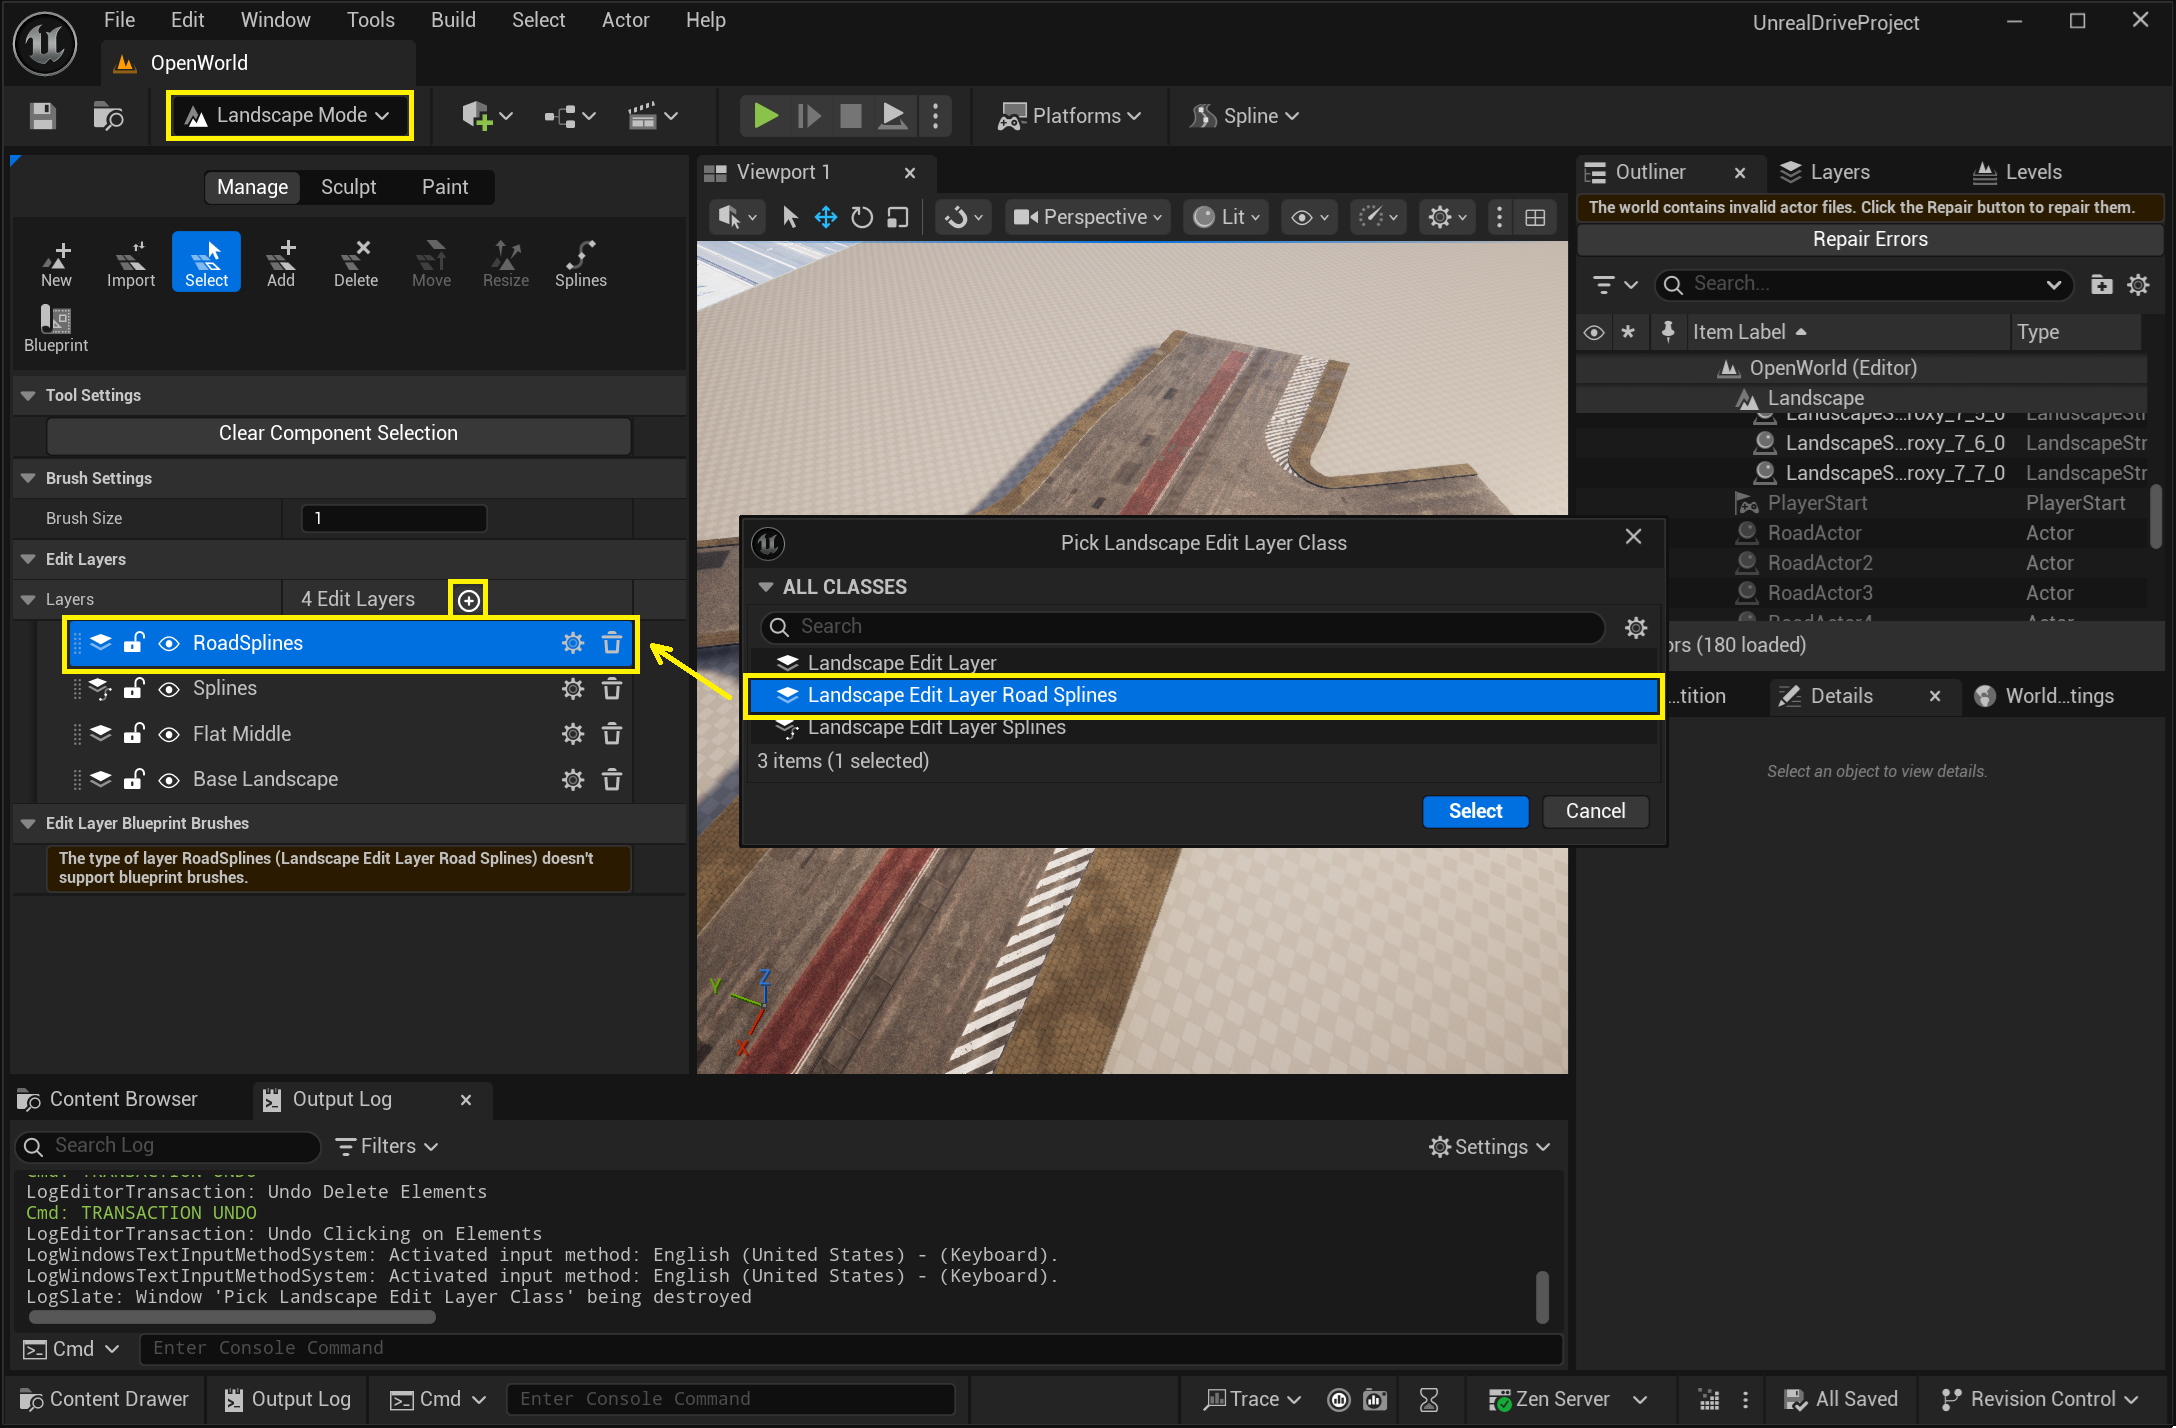The image size is (2176, 1428).
Task: Open settings gear for Flat Middle layer
Action: pyautogui.click(x=573, y=734)
